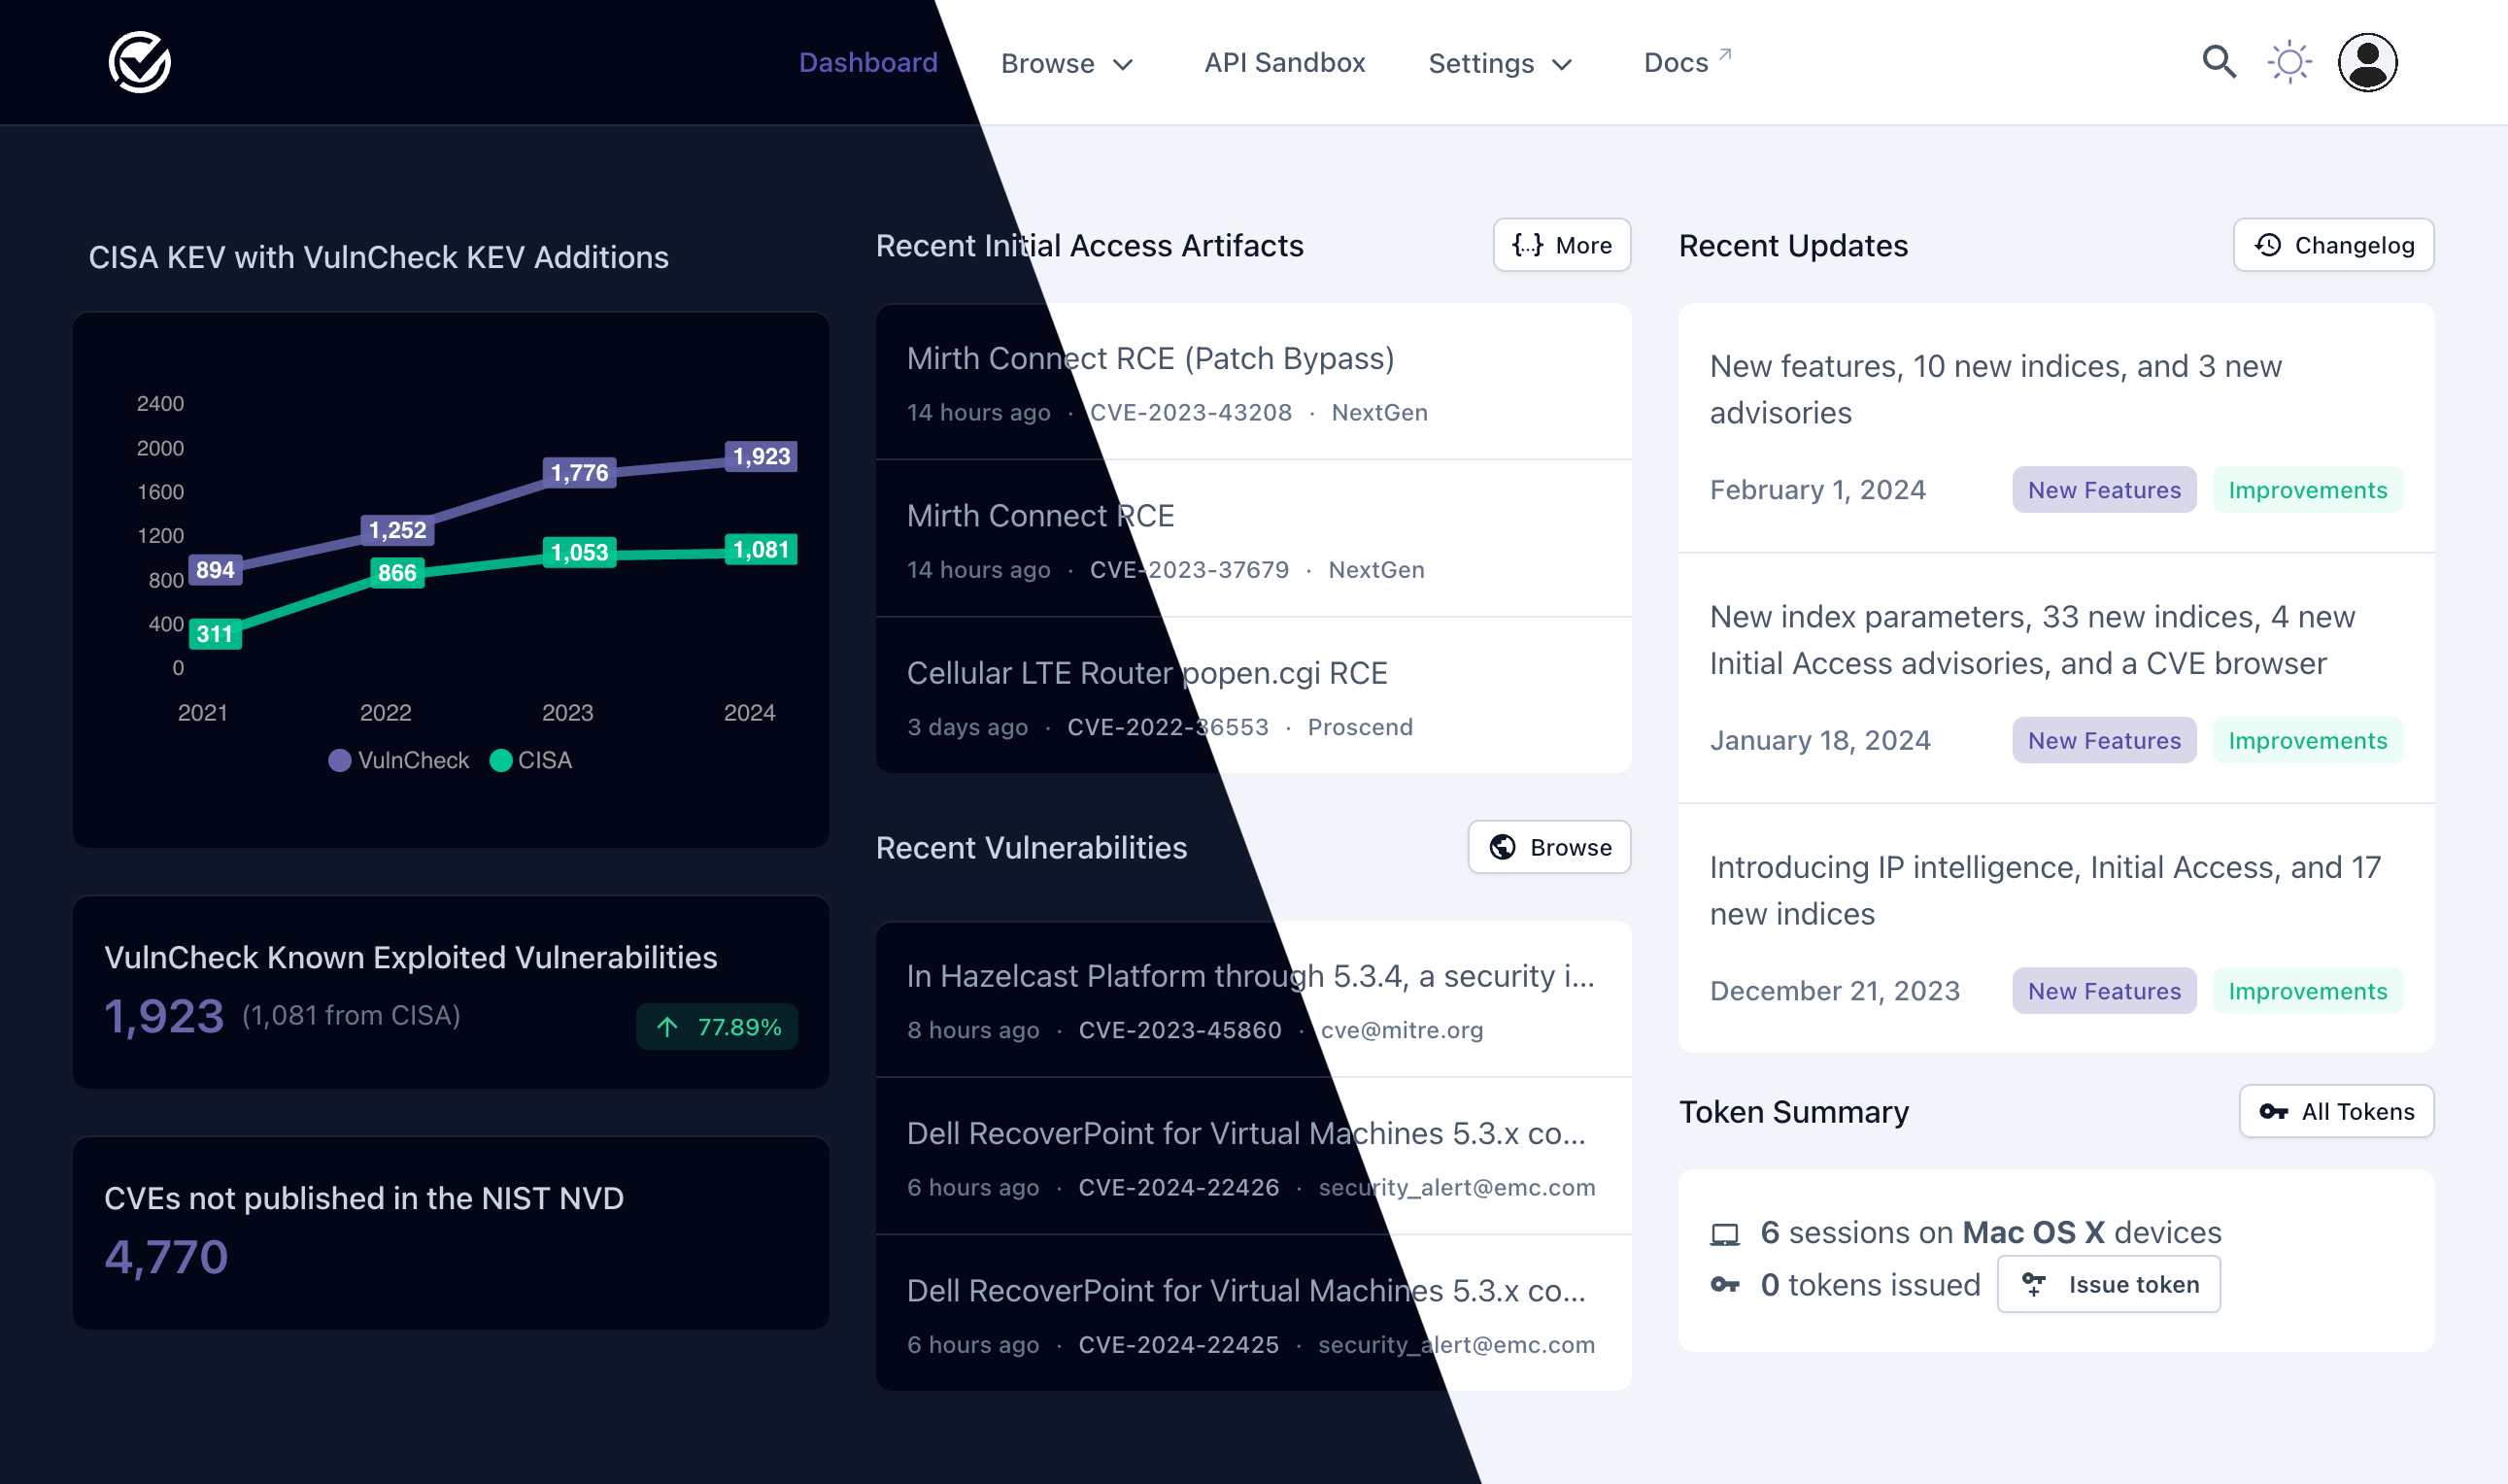Screen dimensions: 2508x1484
Task: Open February 1, 2024 update entry
Action: [x=2056, y=428]
